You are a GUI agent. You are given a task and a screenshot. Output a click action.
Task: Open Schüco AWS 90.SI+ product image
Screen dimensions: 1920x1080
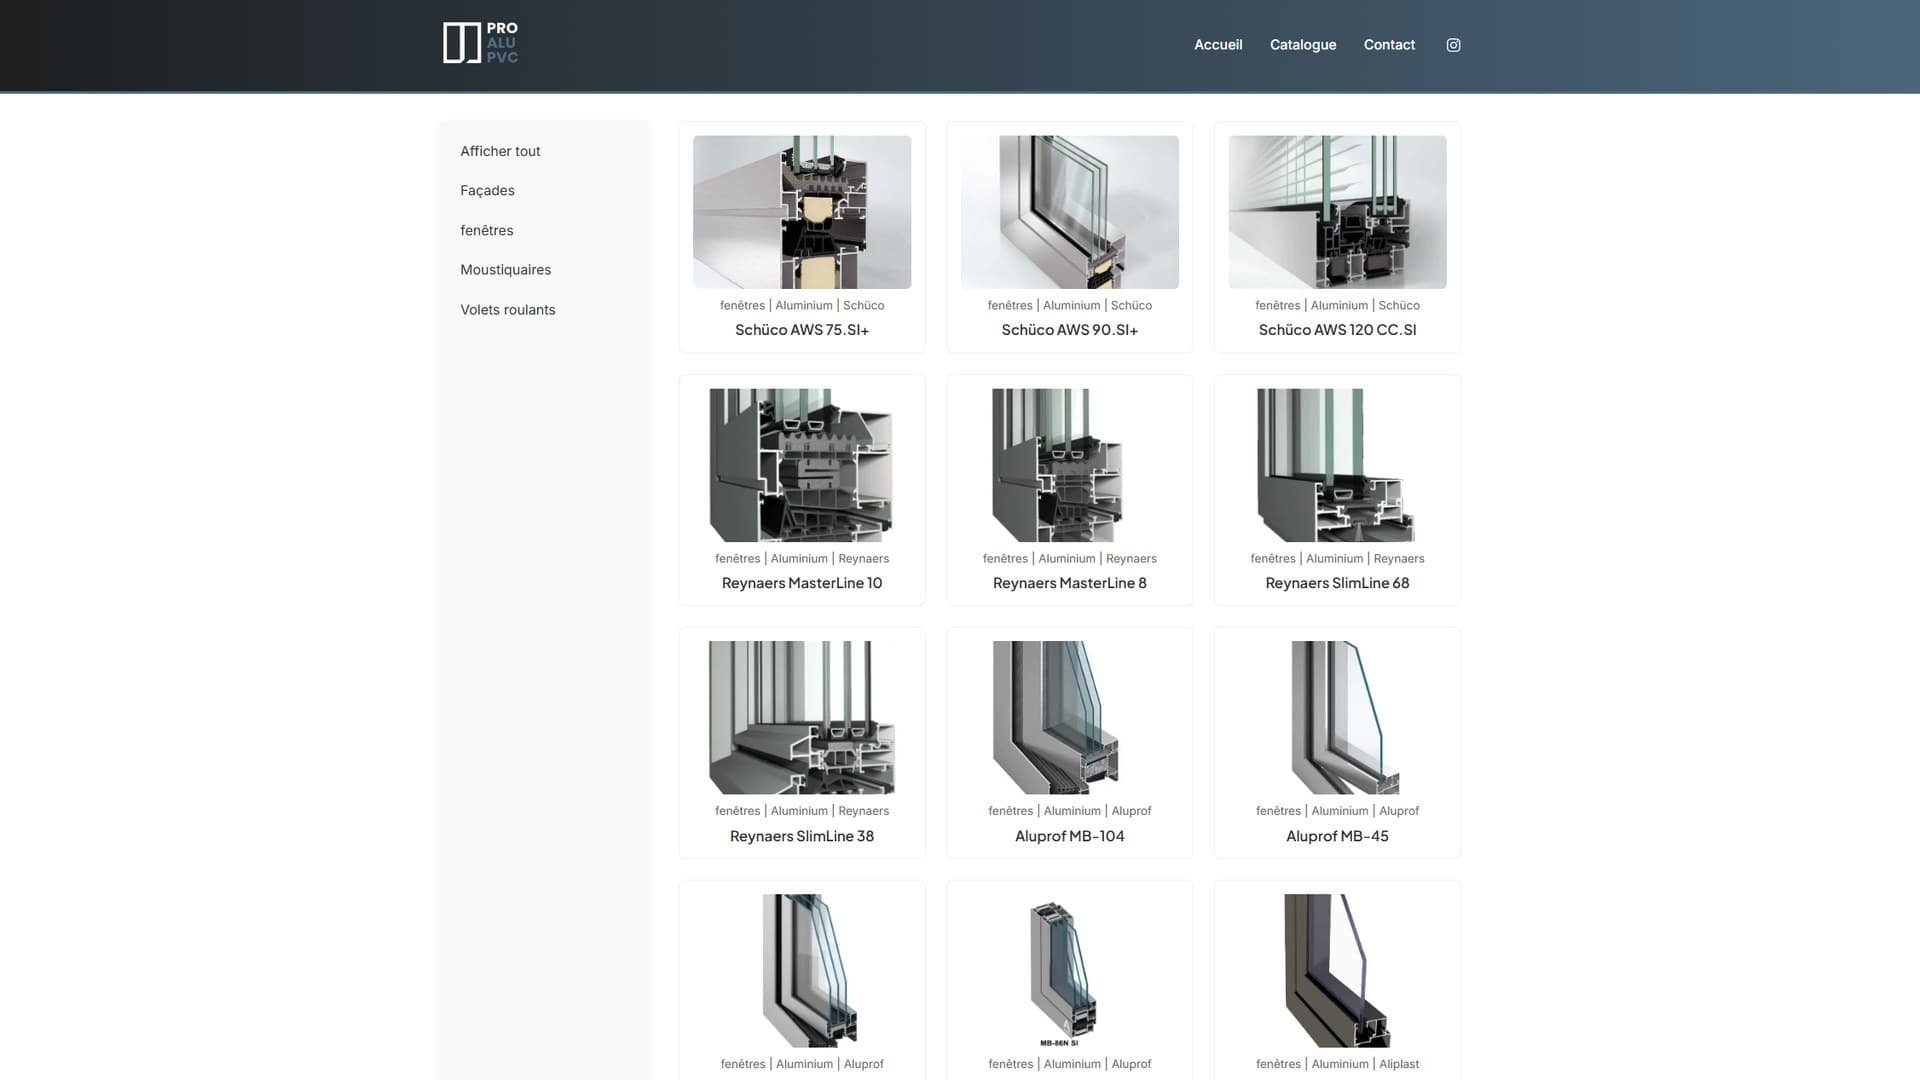click(x=1069, y=212)
